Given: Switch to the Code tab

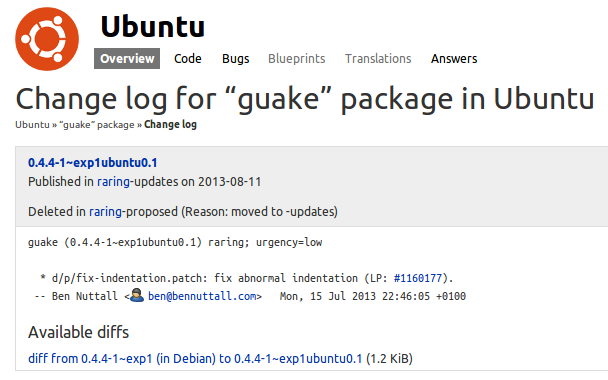Looking at the screenshot, I should coord(188,59).
